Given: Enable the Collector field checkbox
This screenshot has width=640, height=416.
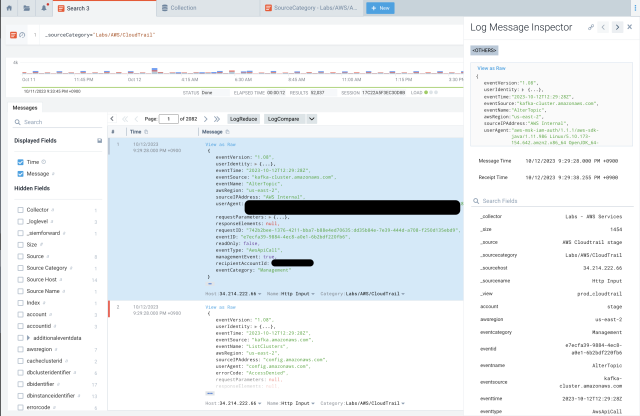Looking at the screenshot, I should coord(20,210).
